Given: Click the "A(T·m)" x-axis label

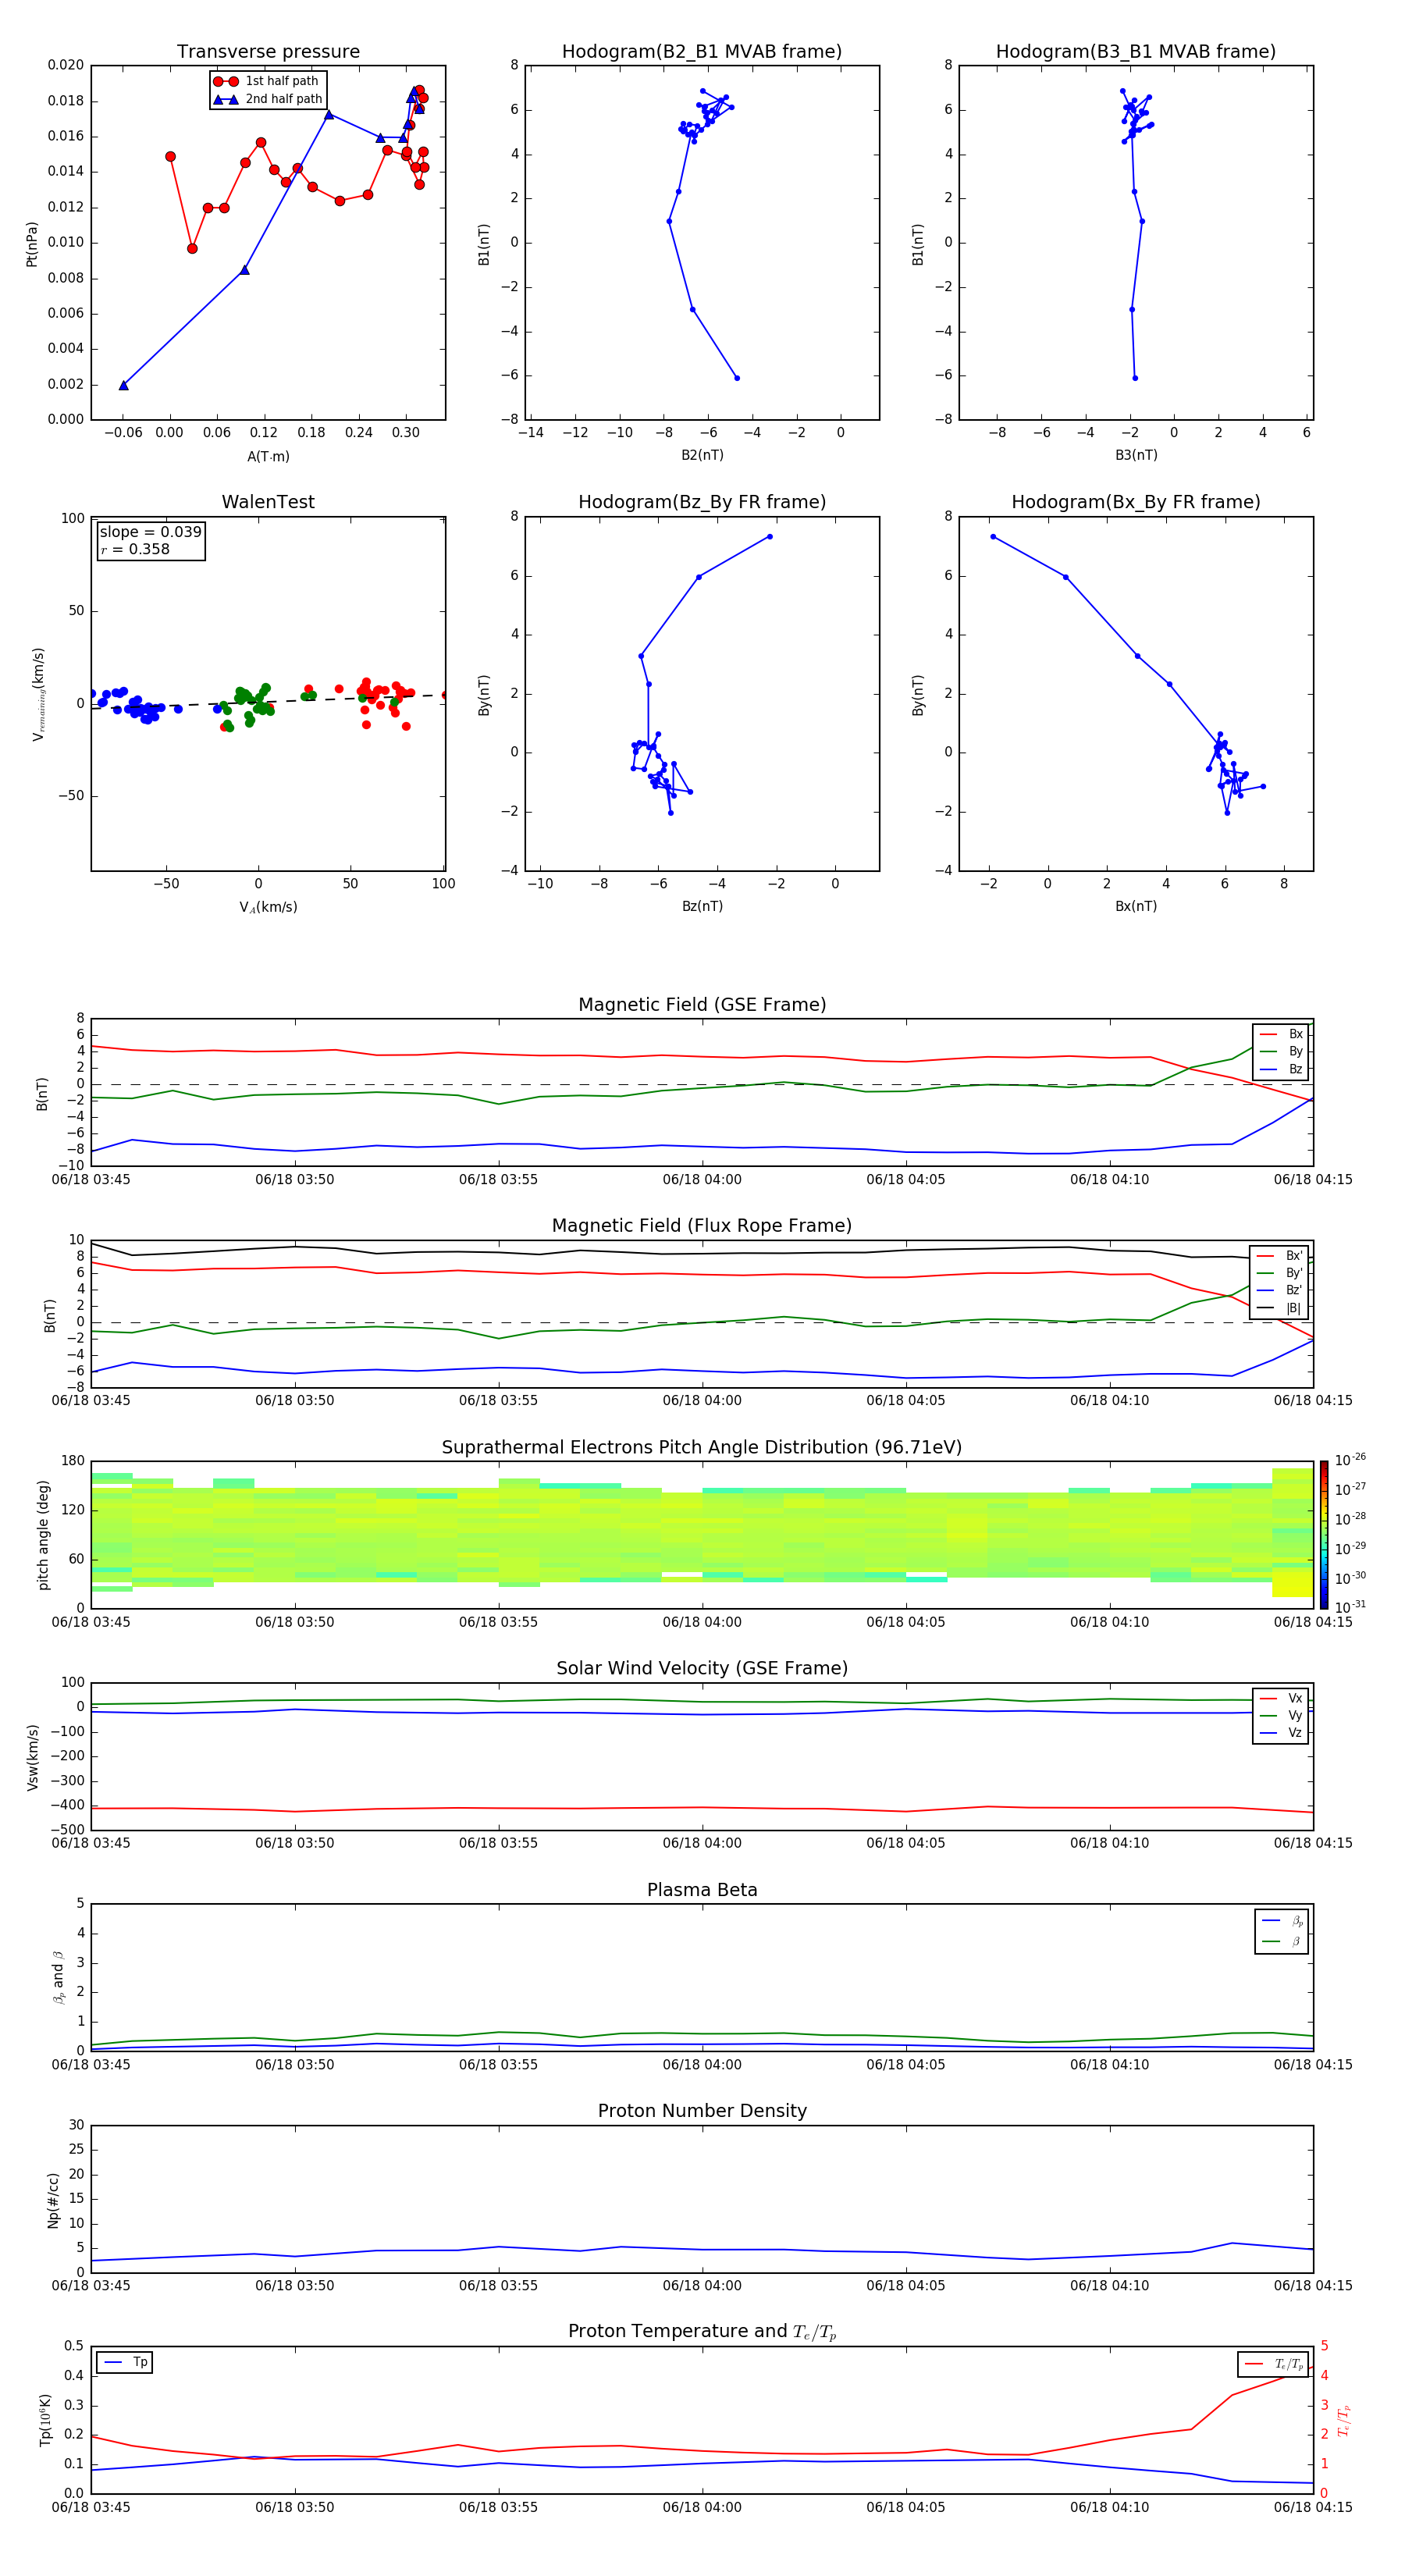Looking at the screenshot, I should click(268, 457).
